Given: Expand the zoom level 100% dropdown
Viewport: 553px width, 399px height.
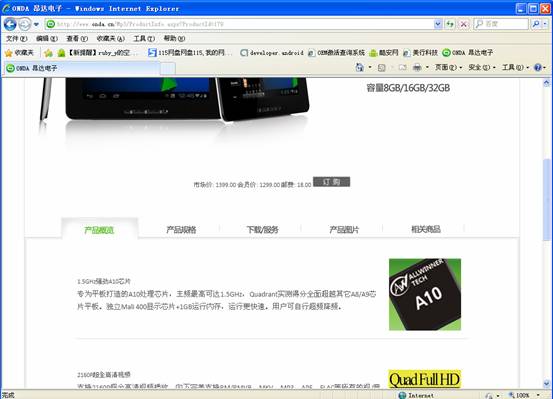Looking at the screenshot, I should click(x=538, y=395).
